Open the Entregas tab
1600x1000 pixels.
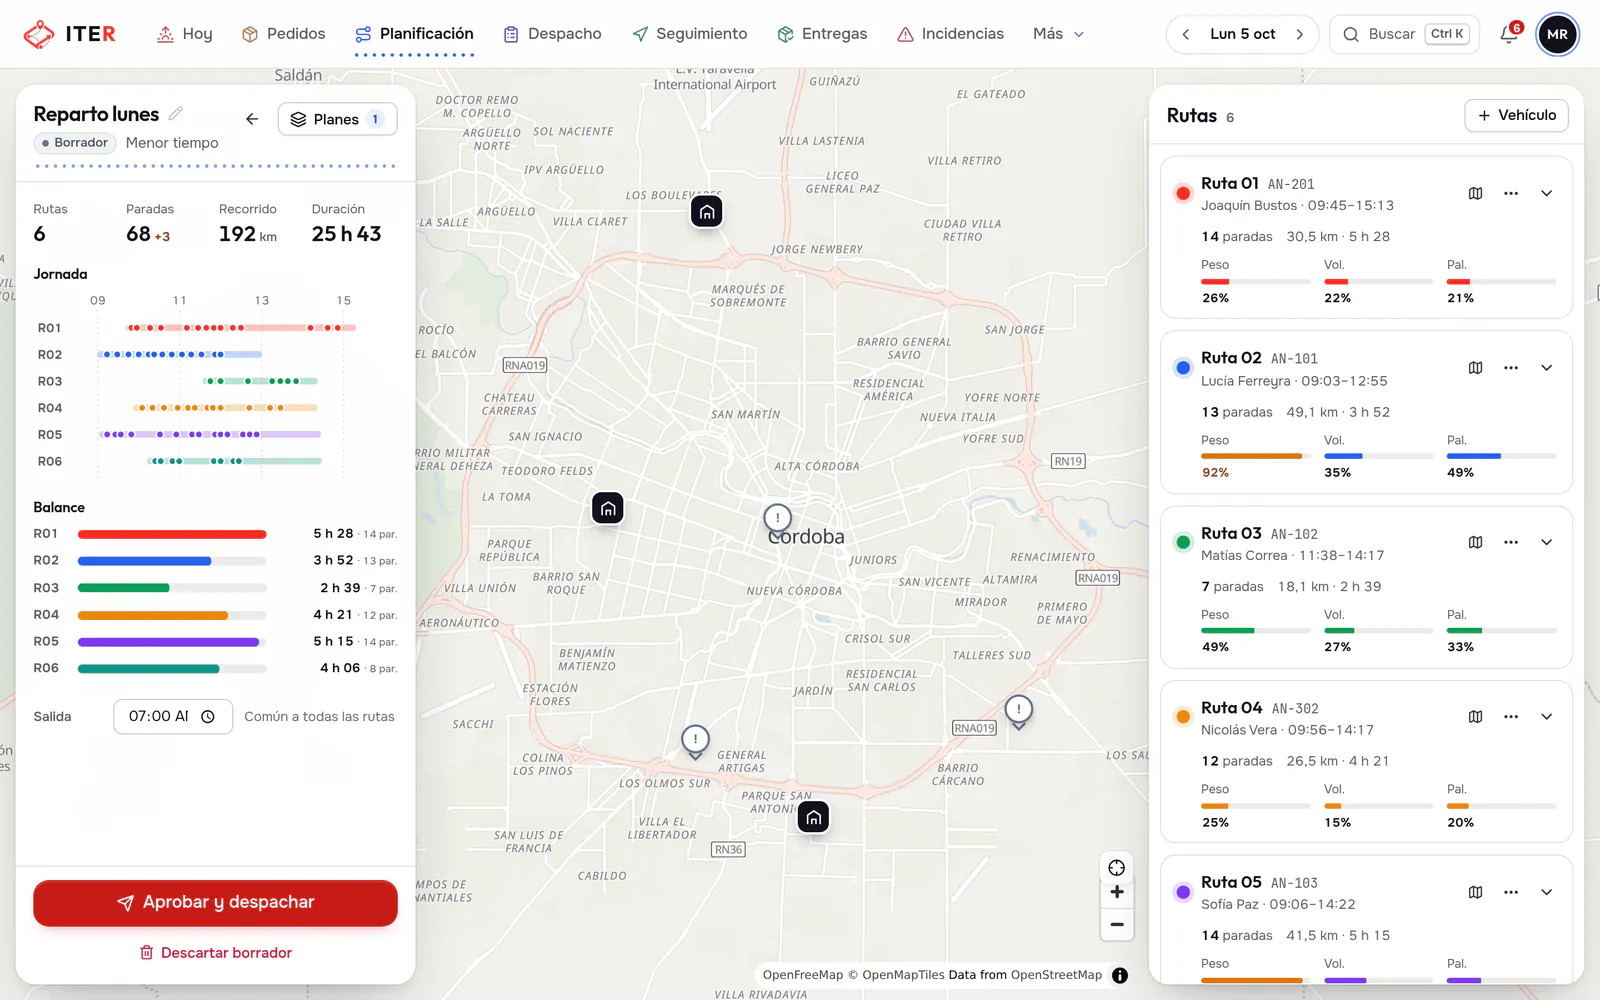coord(823,34)
